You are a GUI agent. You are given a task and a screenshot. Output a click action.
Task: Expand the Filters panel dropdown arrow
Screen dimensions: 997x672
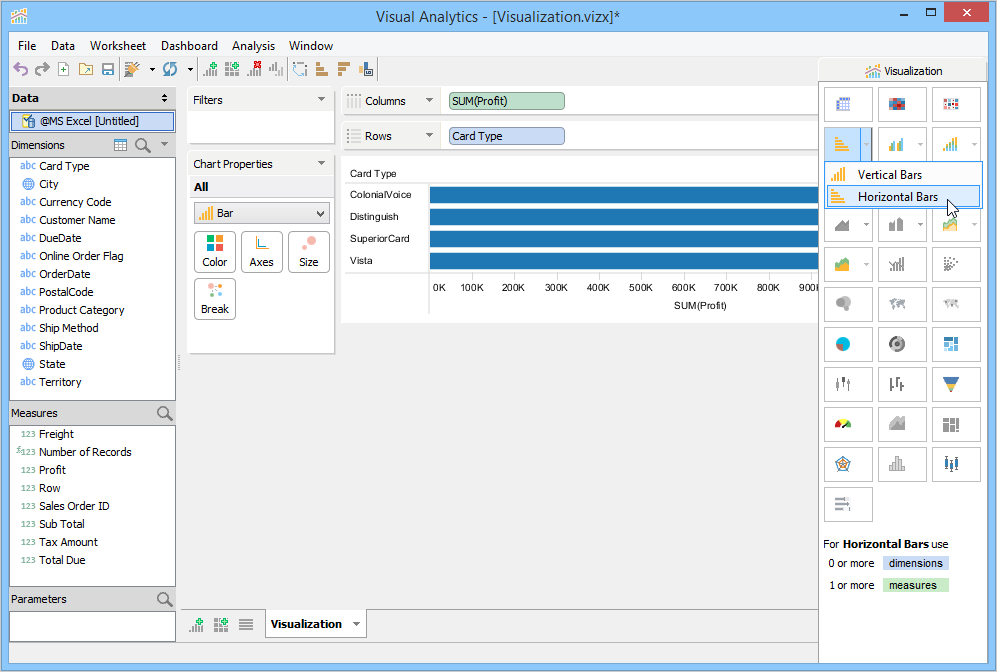click(321, 100)
